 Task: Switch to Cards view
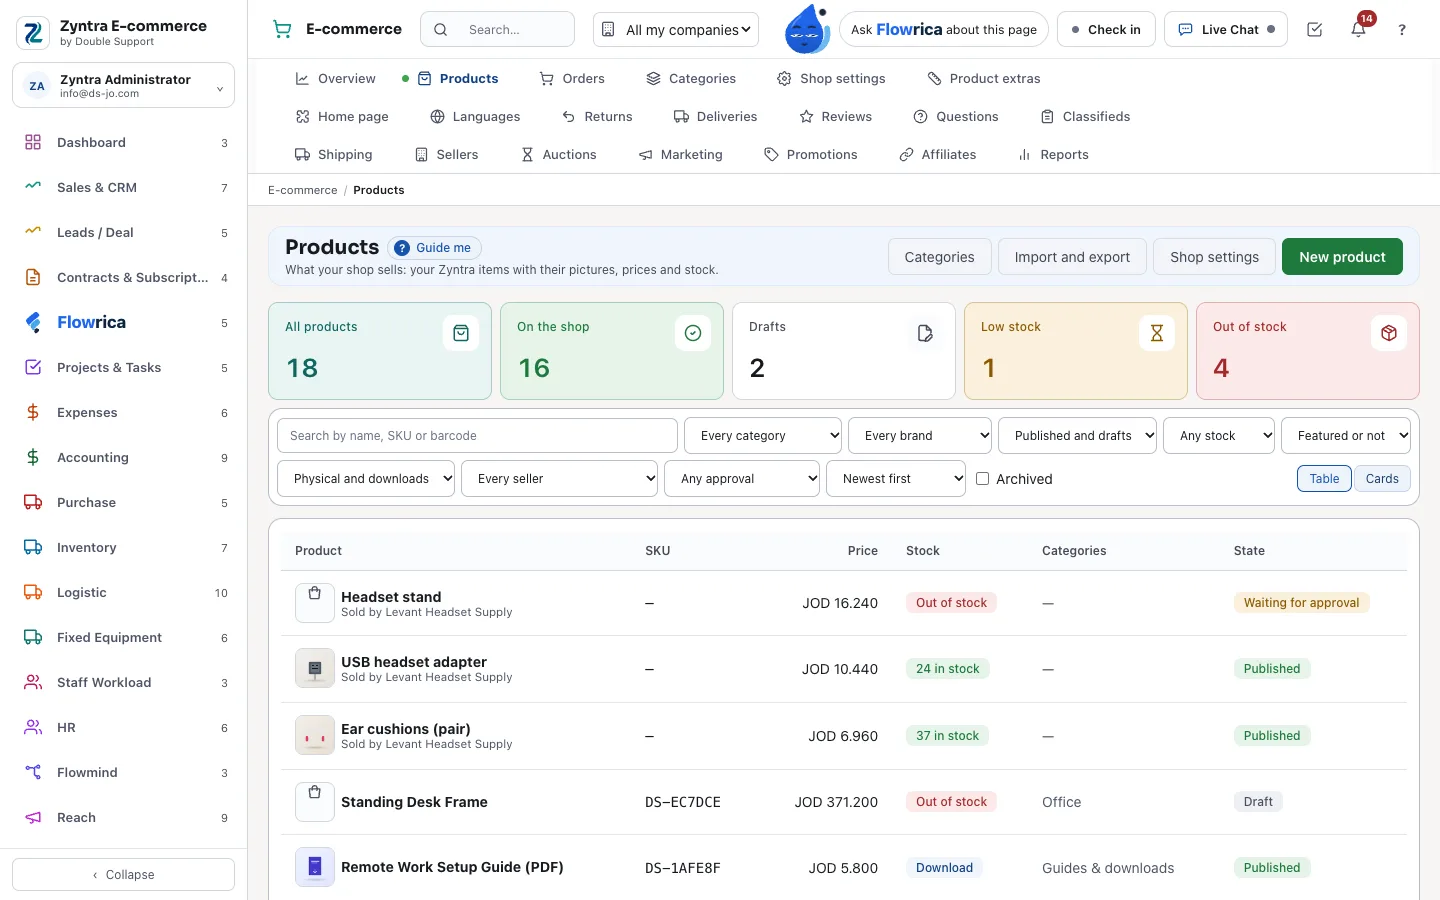point(1382,479)
